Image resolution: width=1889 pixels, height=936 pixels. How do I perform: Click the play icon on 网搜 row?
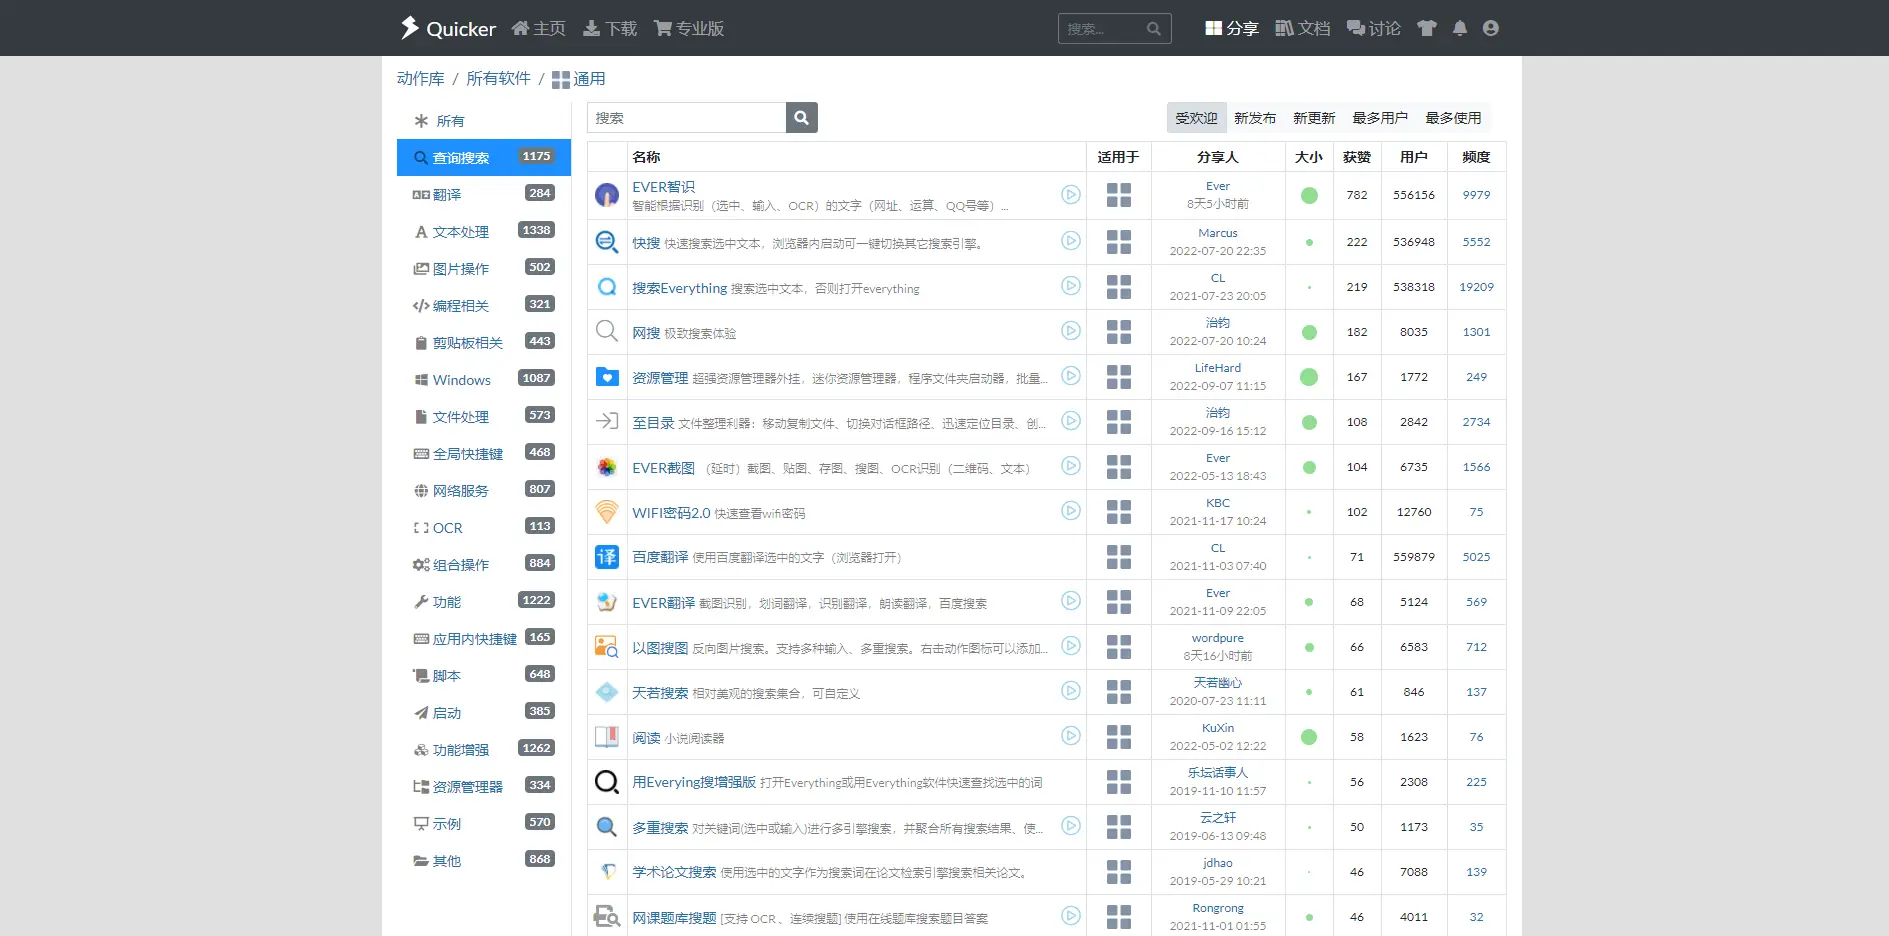pos(1071,331)
